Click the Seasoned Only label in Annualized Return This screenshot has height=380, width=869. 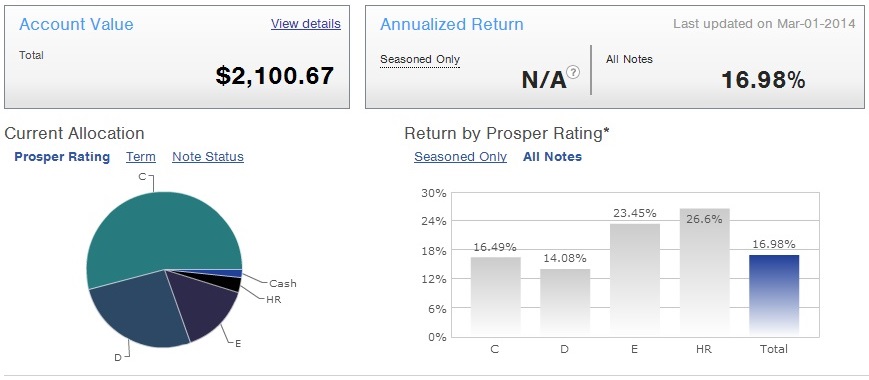[x=420, y=59]
